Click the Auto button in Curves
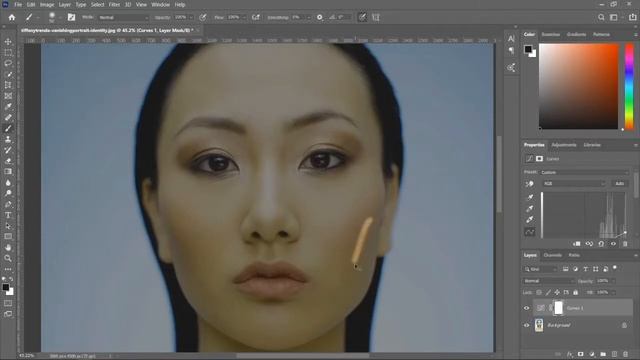Screen dimensions: 640x360 620,184
